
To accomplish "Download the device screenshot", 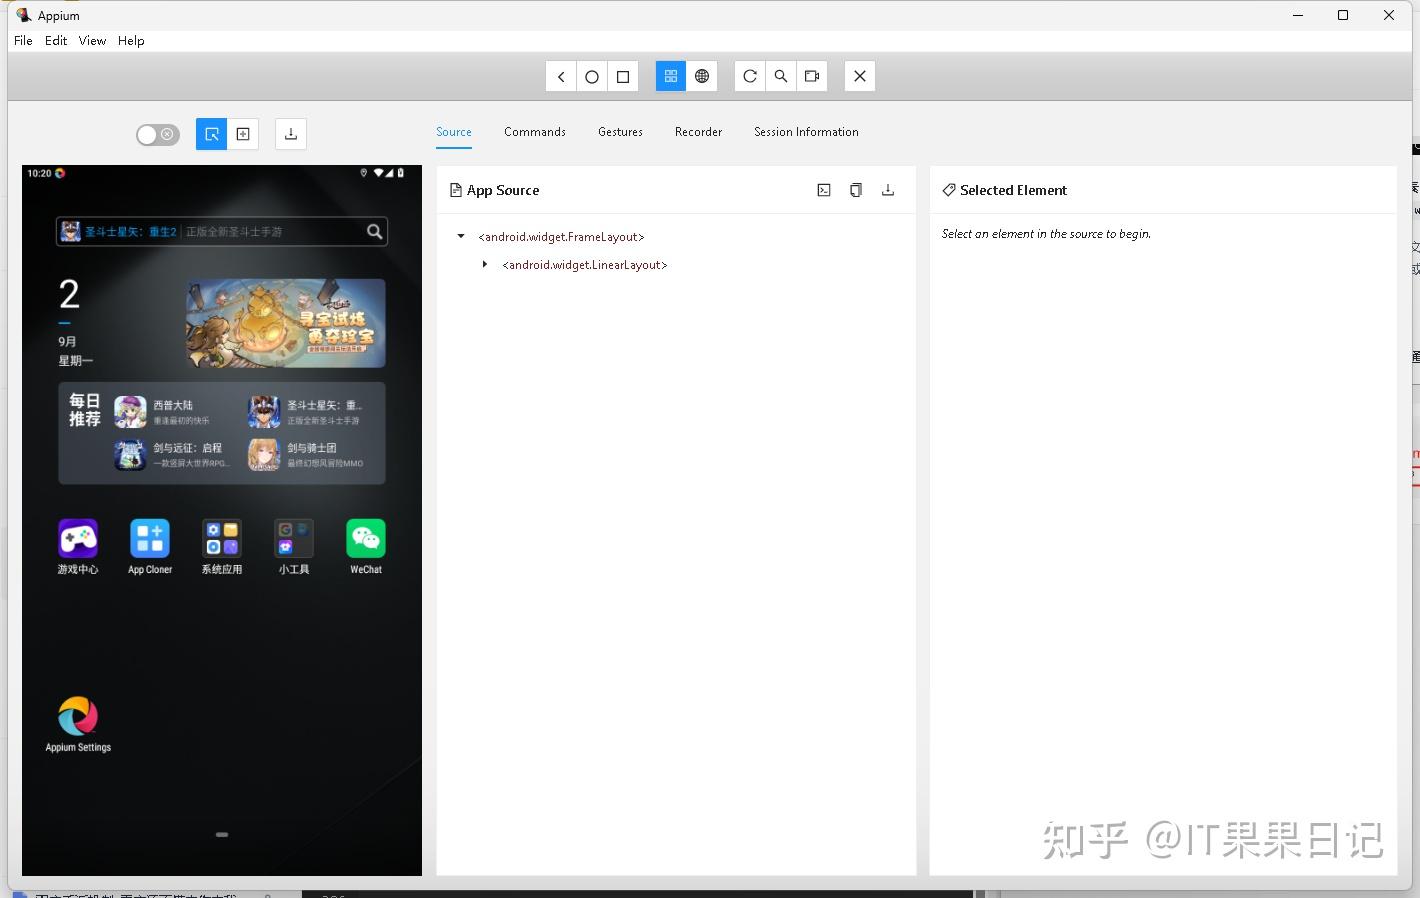I will [x=290, y=133].
